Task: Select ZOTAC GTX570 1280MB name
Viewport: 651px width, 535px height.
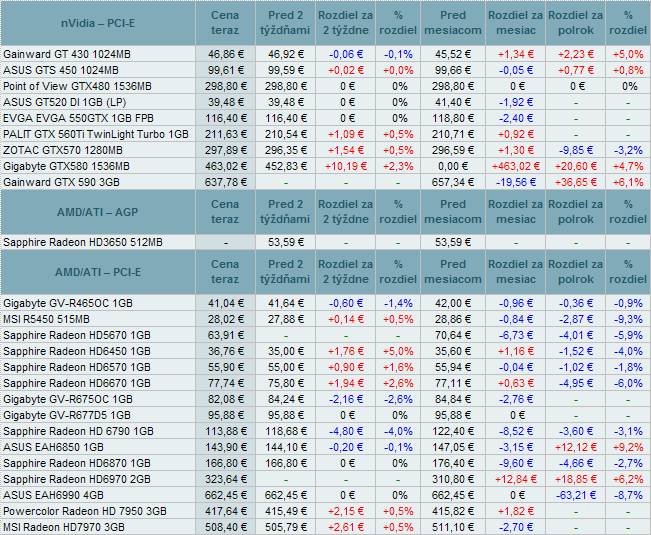Action: pyautogui.click(x=63, y=150)
